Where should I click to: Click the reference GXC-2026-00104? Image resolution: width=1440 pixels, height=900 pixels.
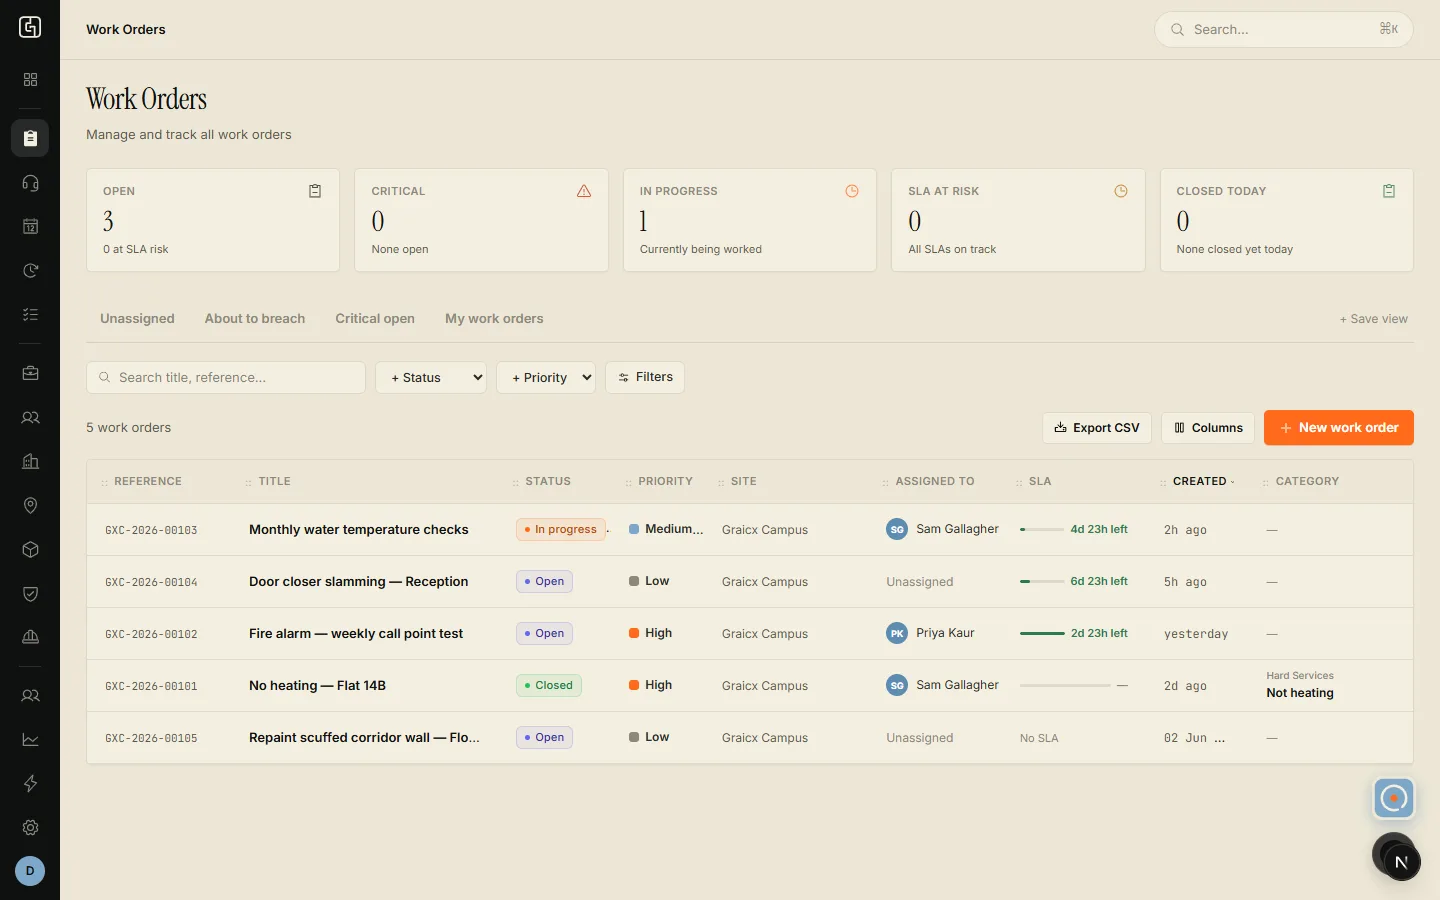tap(151, 582)
